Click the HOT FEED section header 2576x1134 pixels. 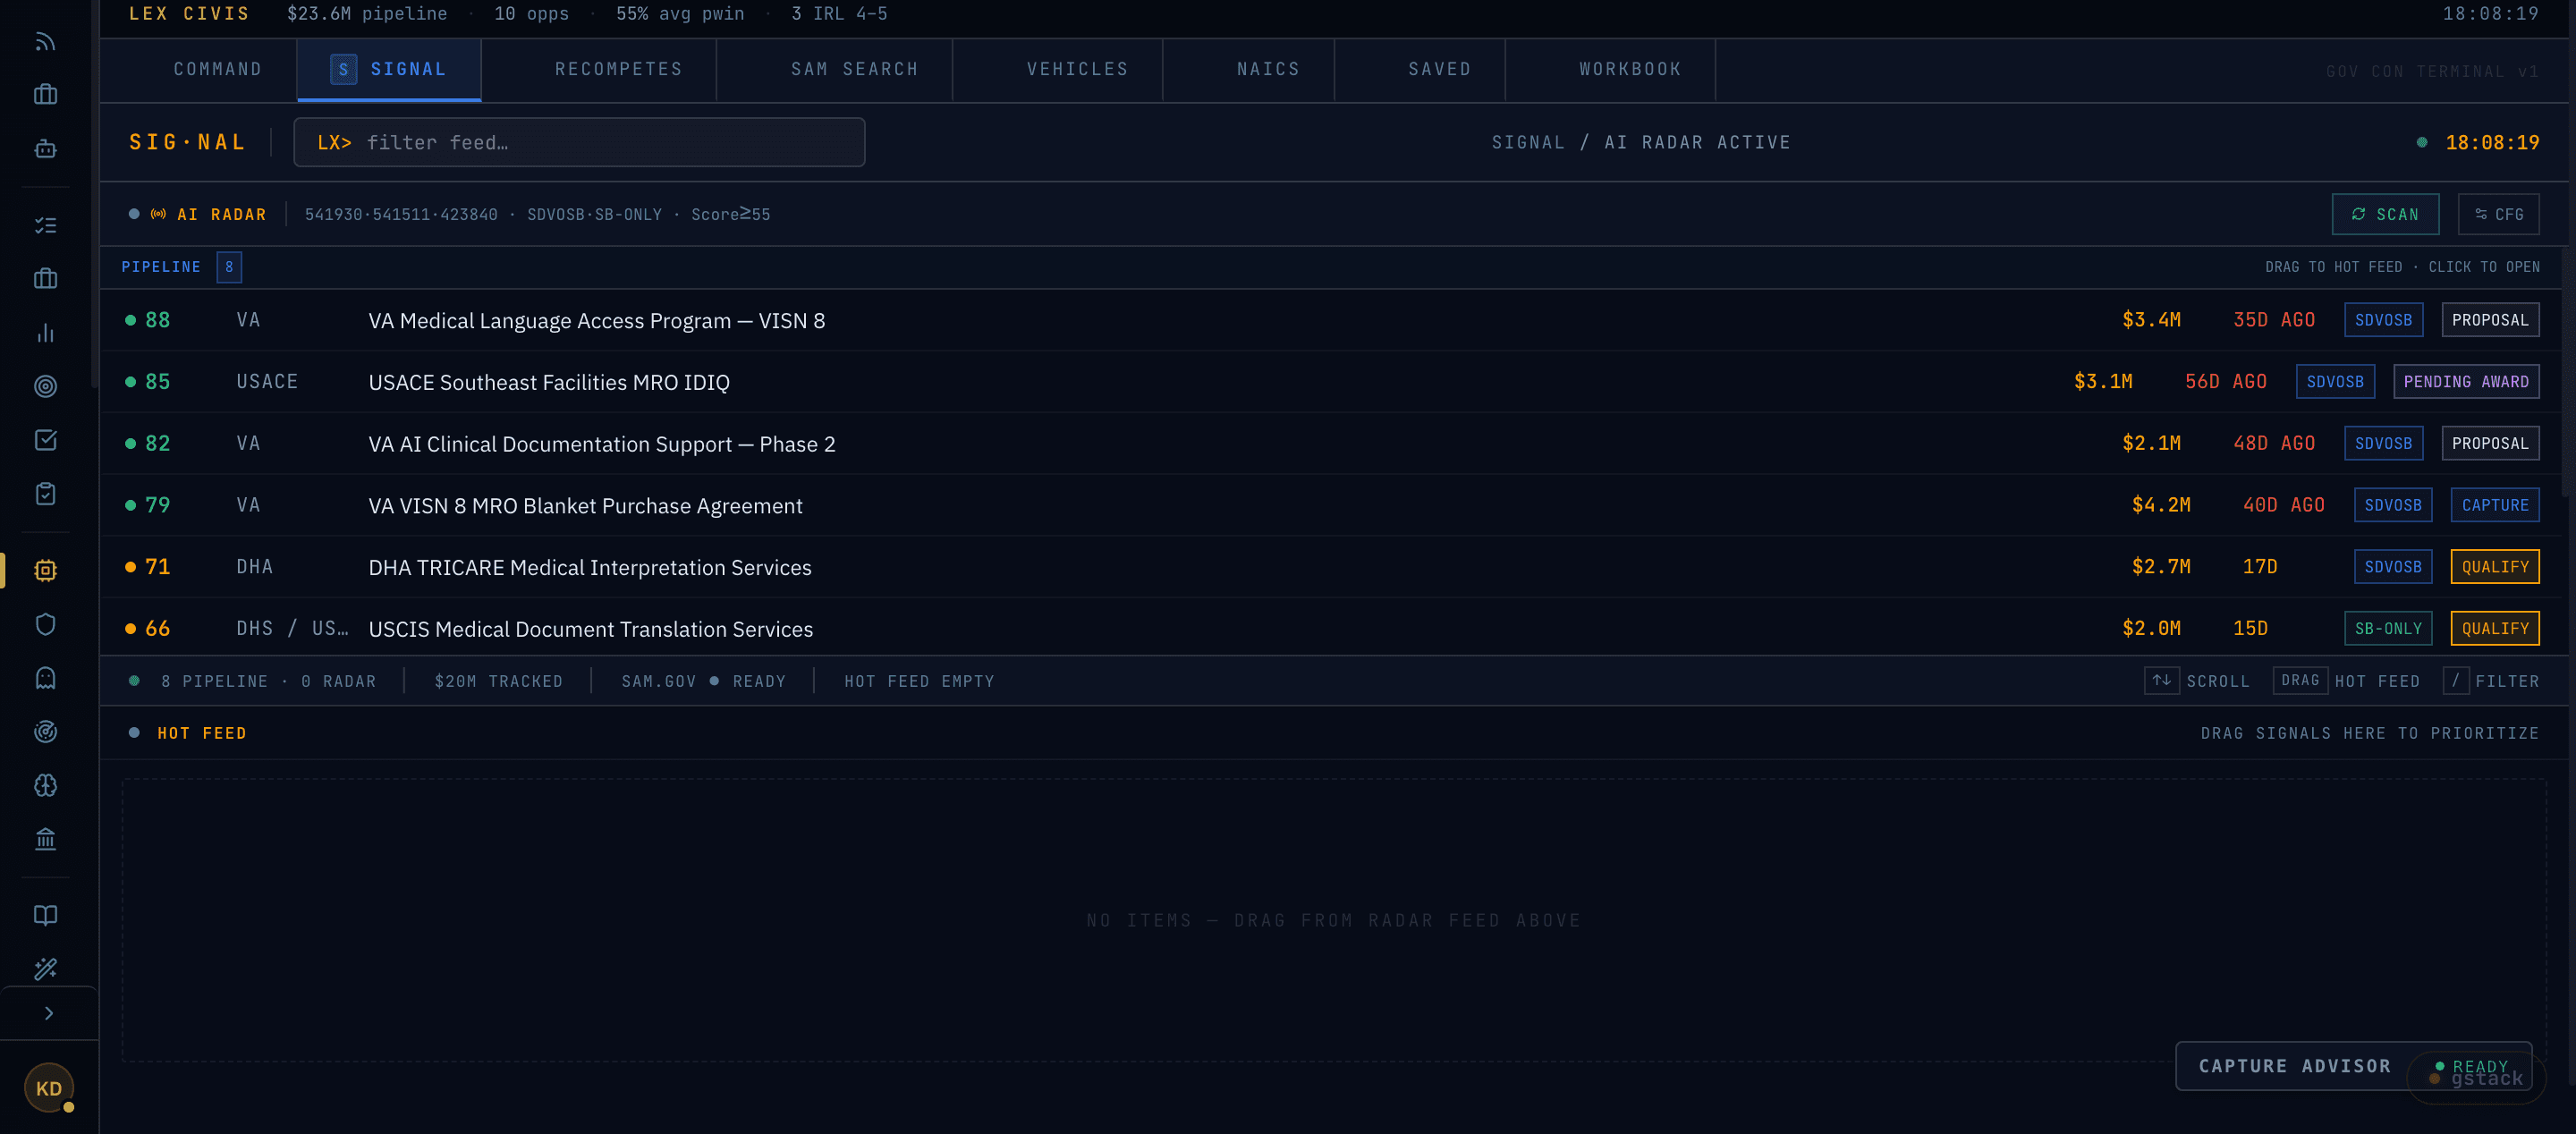(201, 733)
